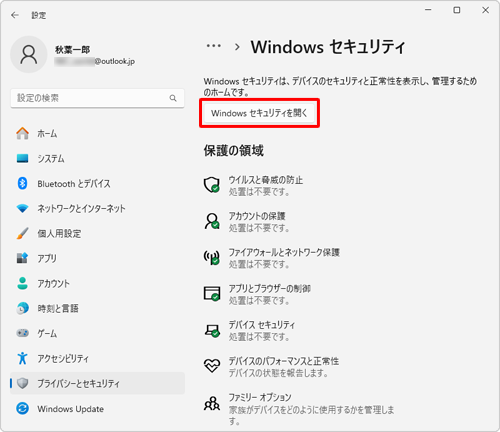Click the ホーム house icon
Screen dimensions: 500x432
(x=22, y=133)
